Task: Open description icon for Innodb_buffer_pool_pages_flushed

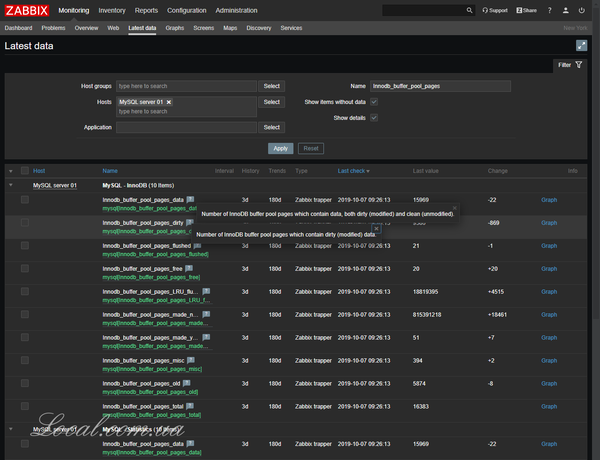Action: click(197, 245)
